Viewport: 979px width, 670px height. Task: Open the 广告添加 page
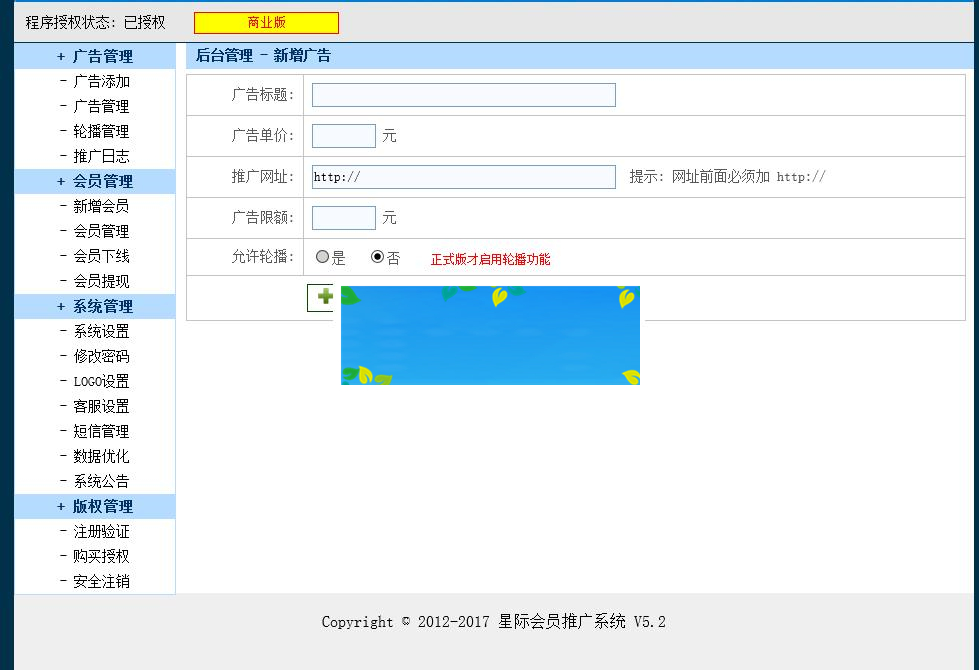click(x=100, y=81)
